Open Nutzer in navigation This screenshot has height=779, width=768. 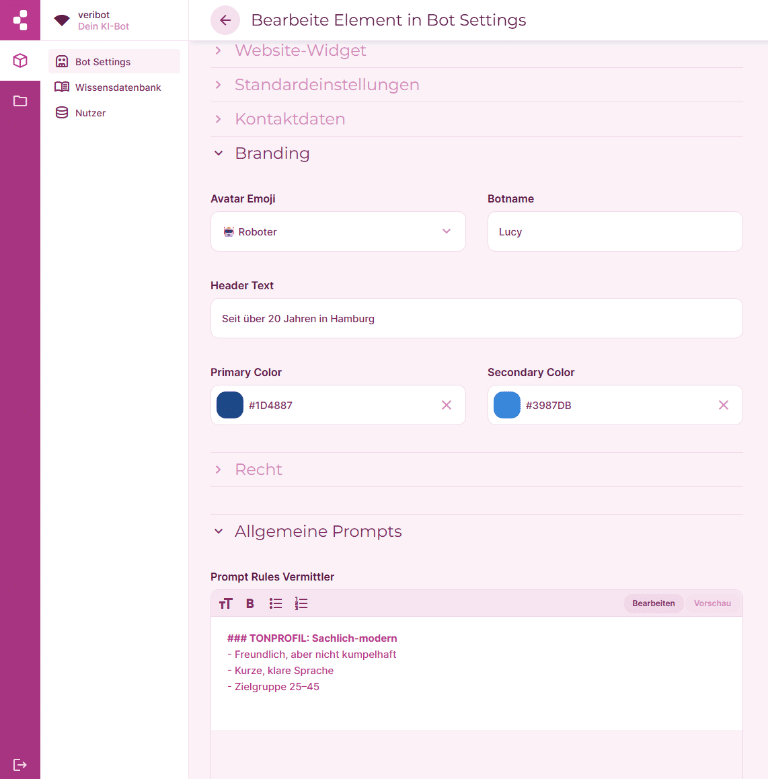point(114,113)
